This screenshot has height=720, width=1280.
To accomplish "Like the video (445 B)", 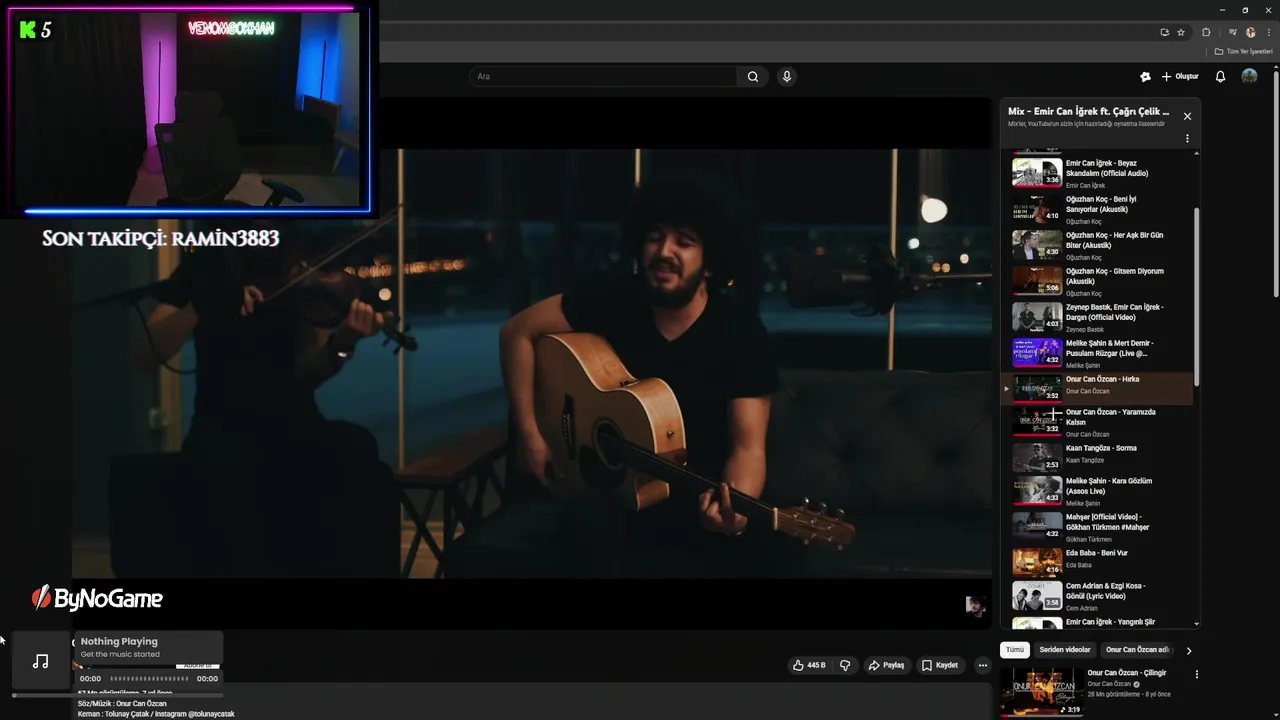I will point(809,665).
